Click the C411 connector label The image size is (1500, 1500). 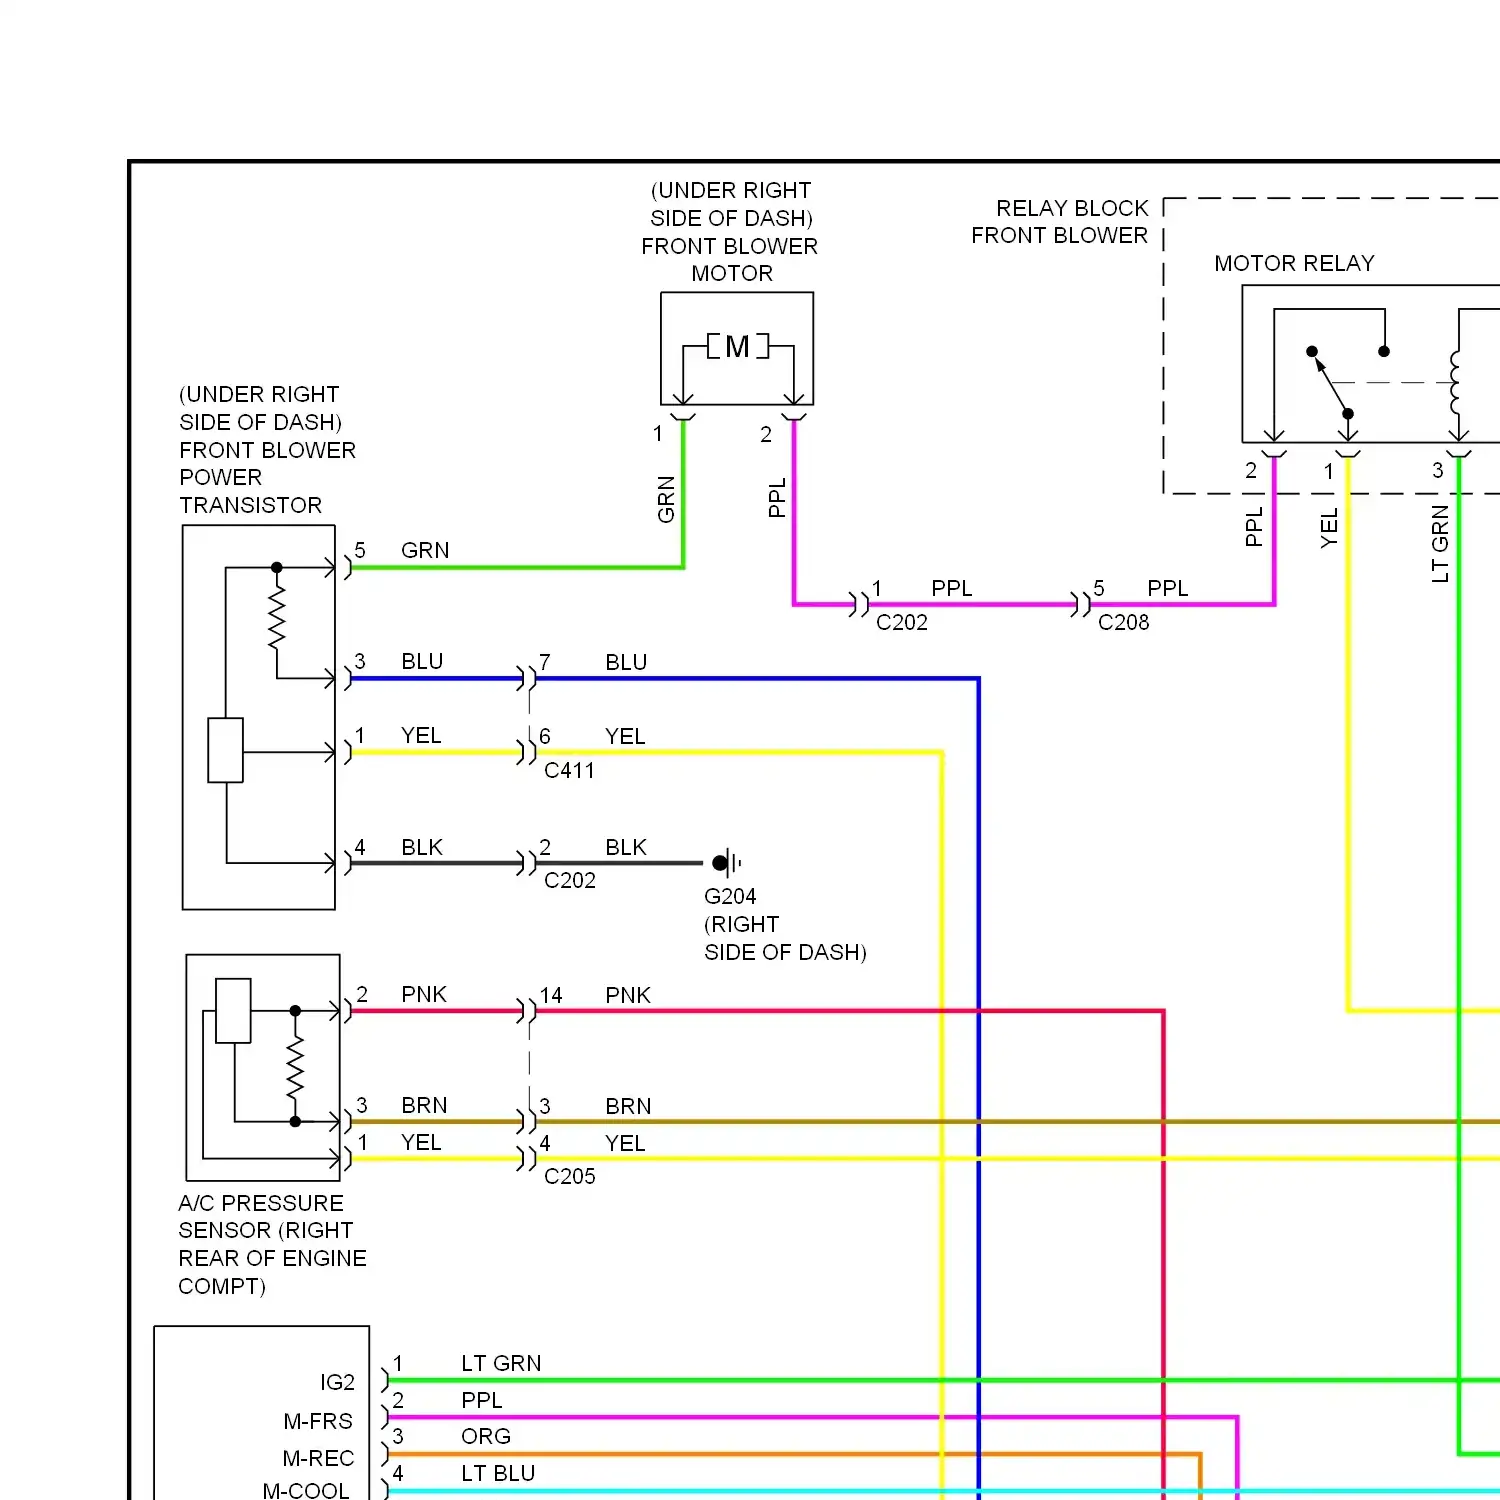coord(569,770)
